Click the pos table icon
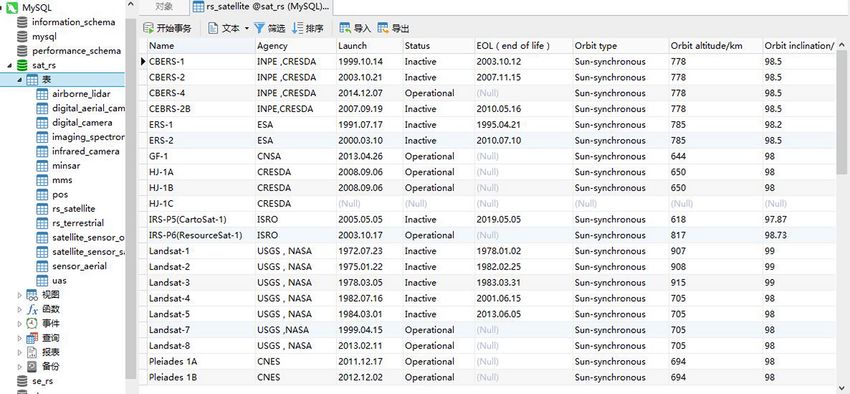This screenshot has height=394, width=850. pyautogui.click(x=42, y=195)
